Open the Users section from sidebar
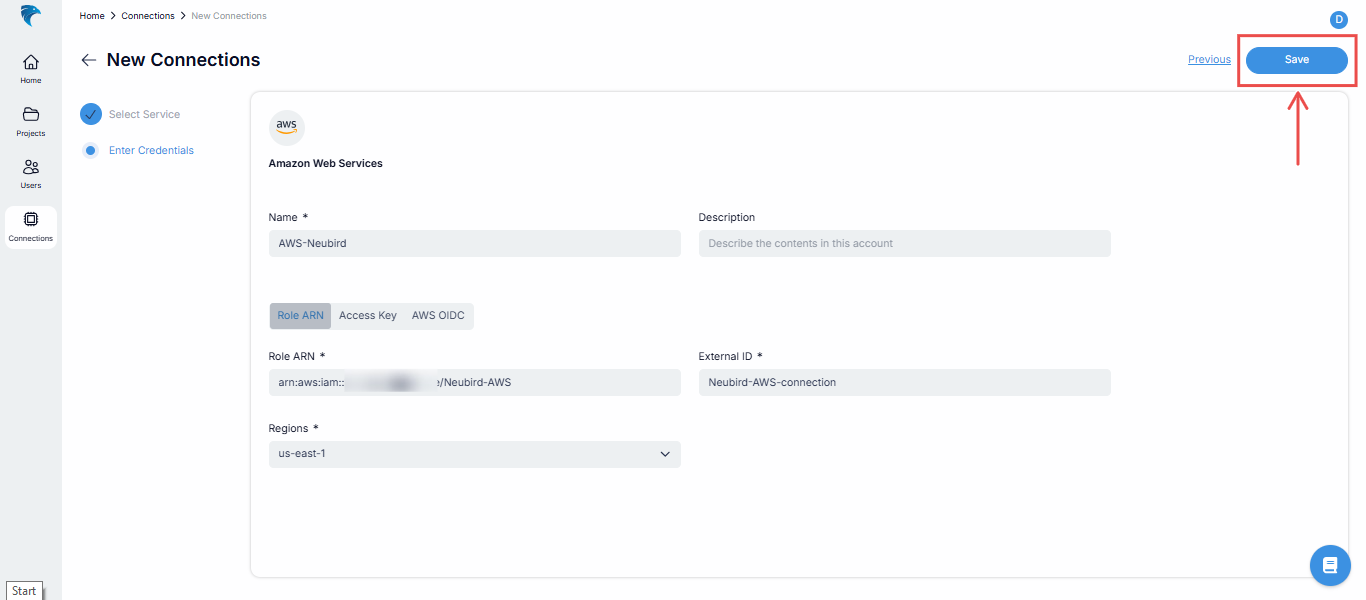This screenshot has width=1366, height=600. [x=30, y=172]
